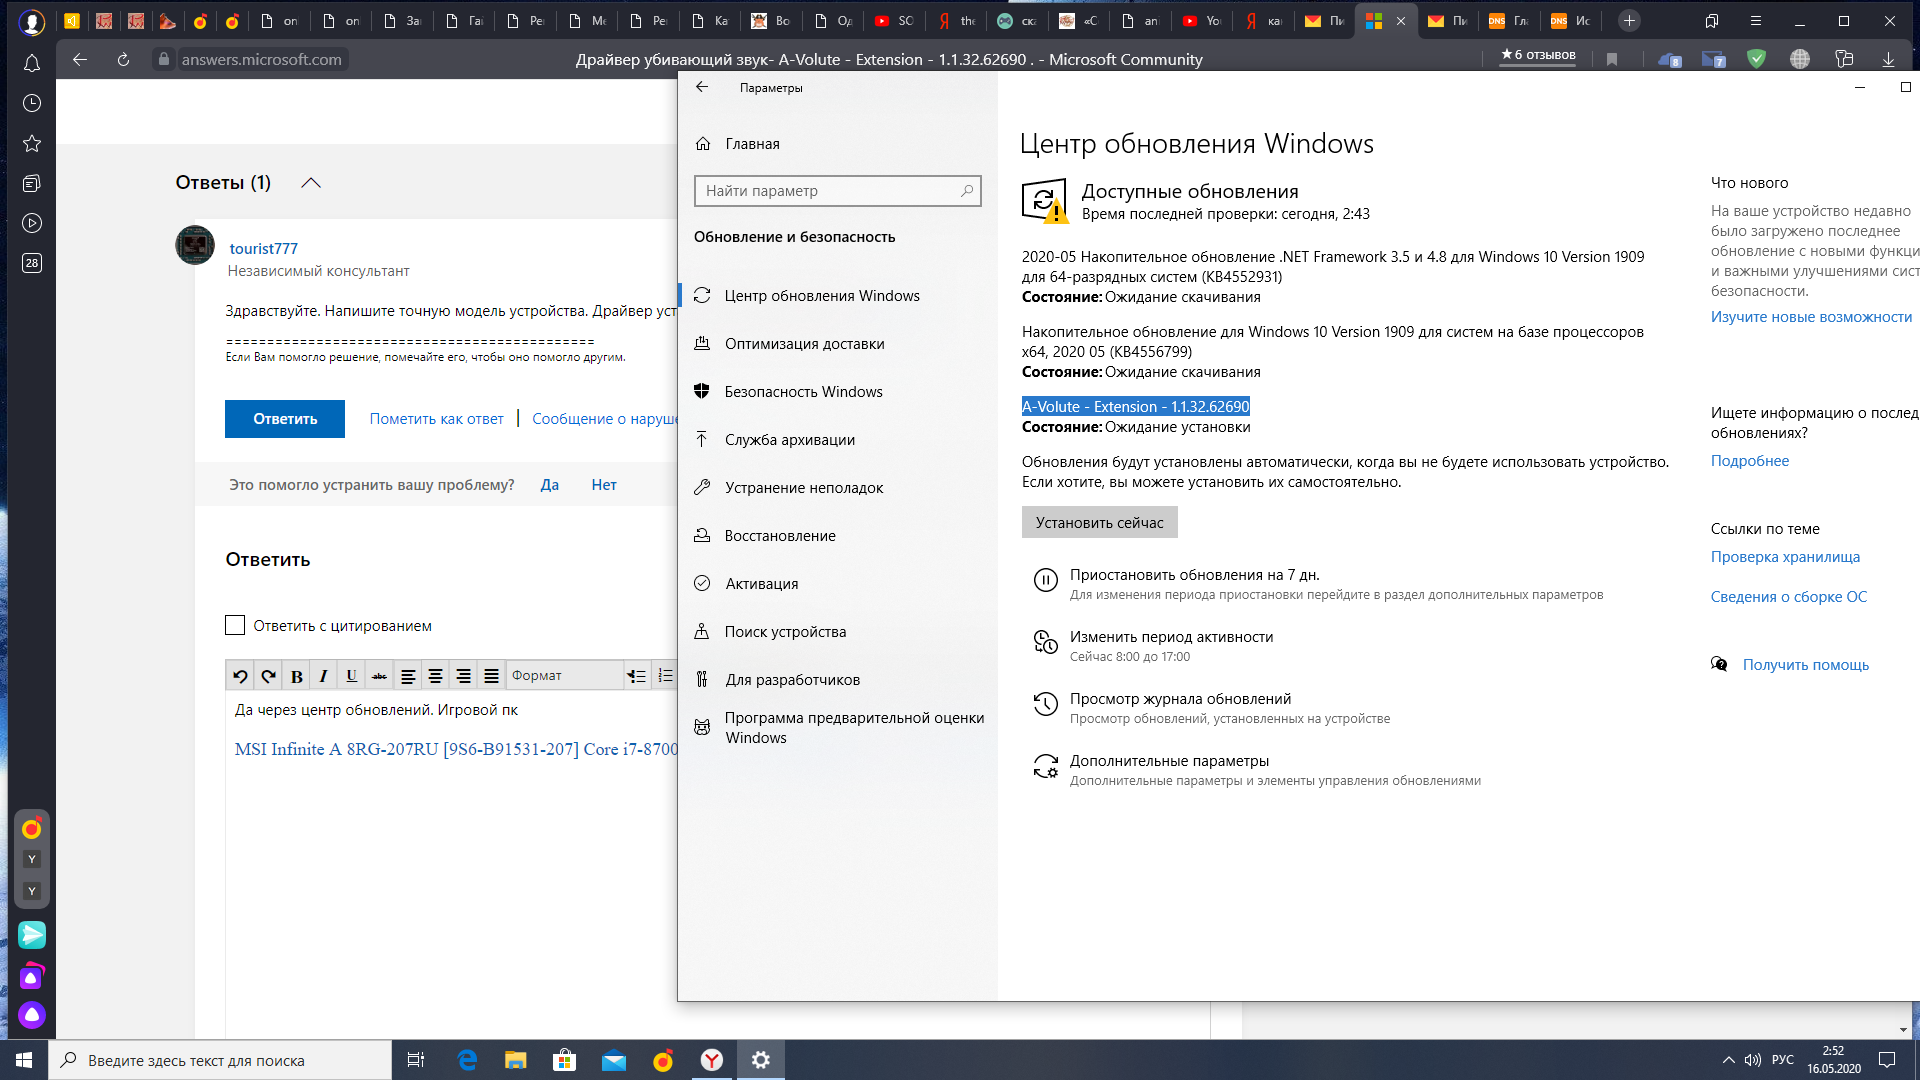This screenshot has width=1920, height=1080.
Task: Pause updates for 7 days option
Action: [1194, 575]
